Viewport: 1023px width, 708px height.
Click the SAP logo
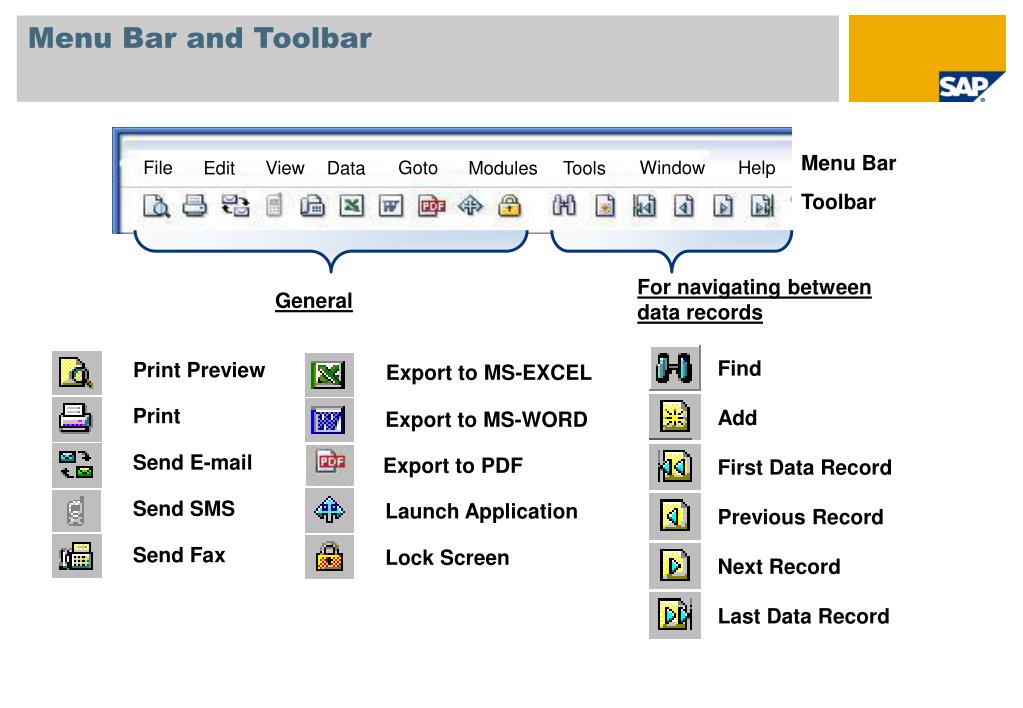tap(970, 86)
